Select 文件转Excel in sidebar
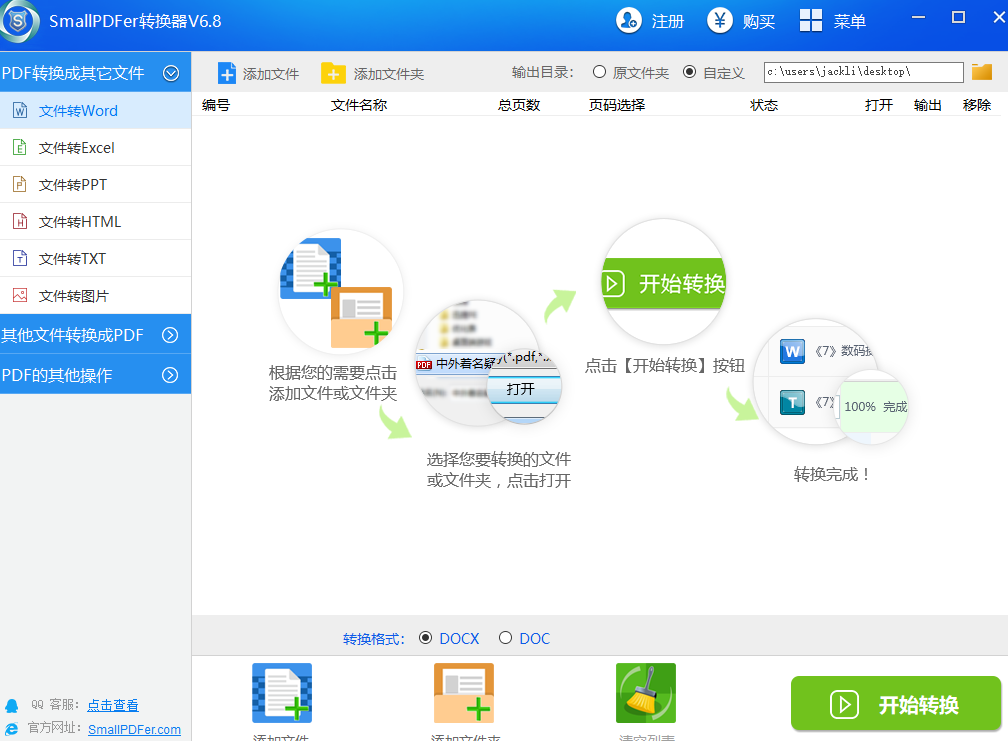 point(95,148)
